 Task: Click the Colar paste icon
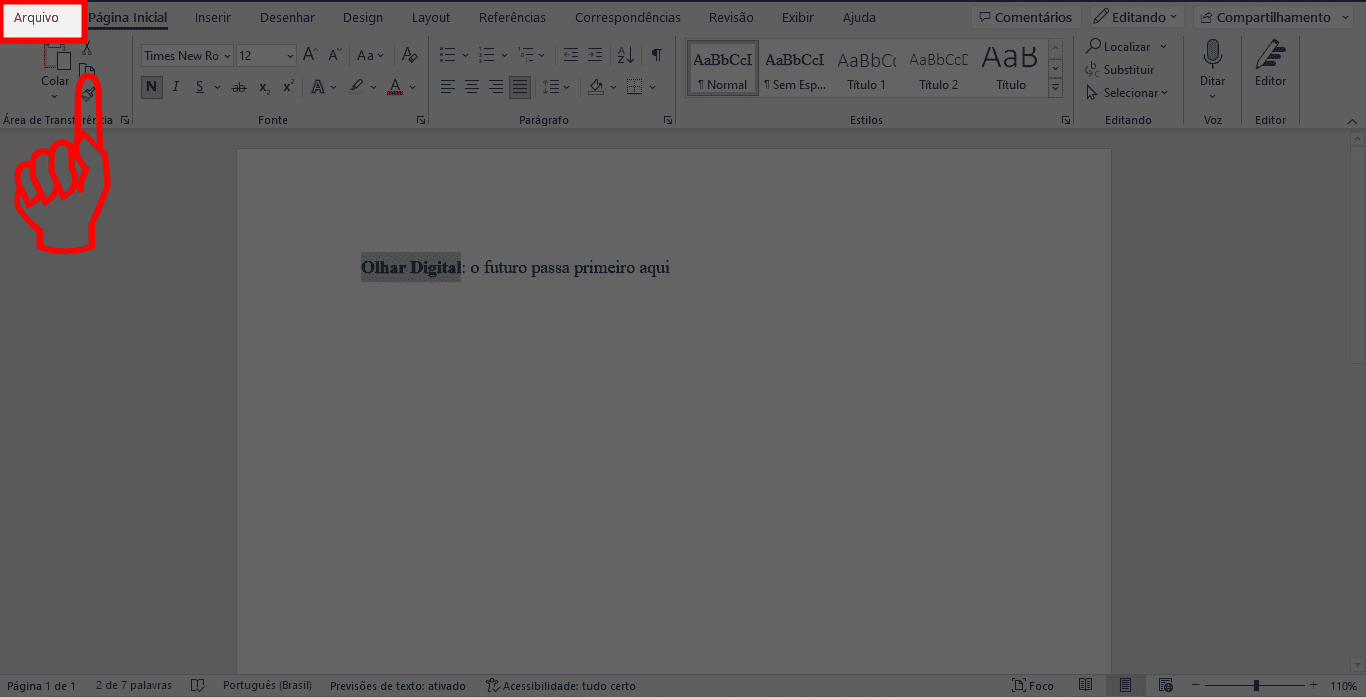[55, 58]
